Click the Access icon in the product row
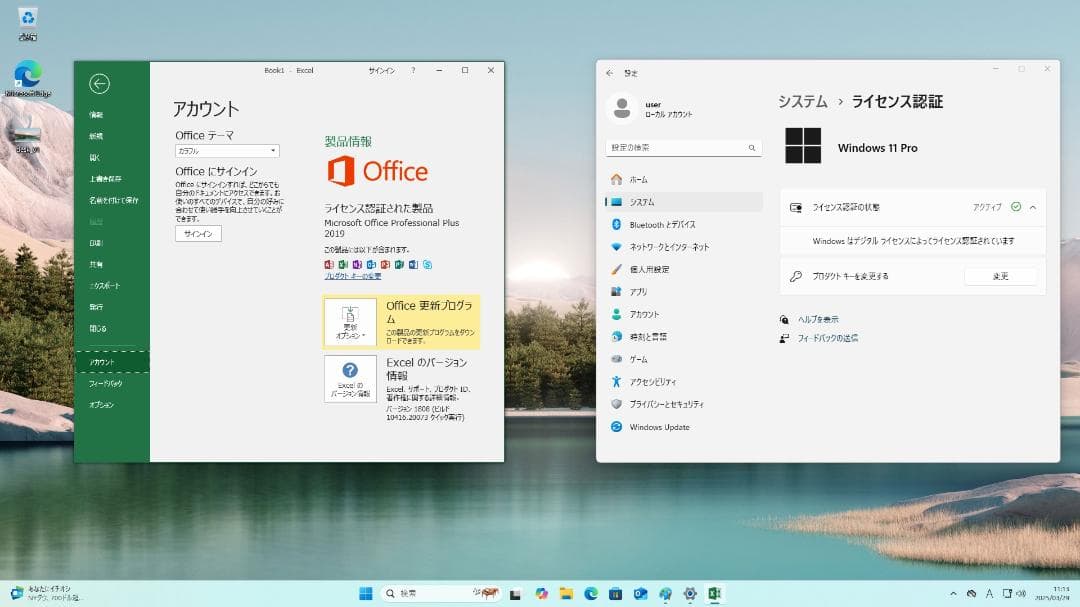This screenshot has height=607, width=1080. tap(330, 264)
